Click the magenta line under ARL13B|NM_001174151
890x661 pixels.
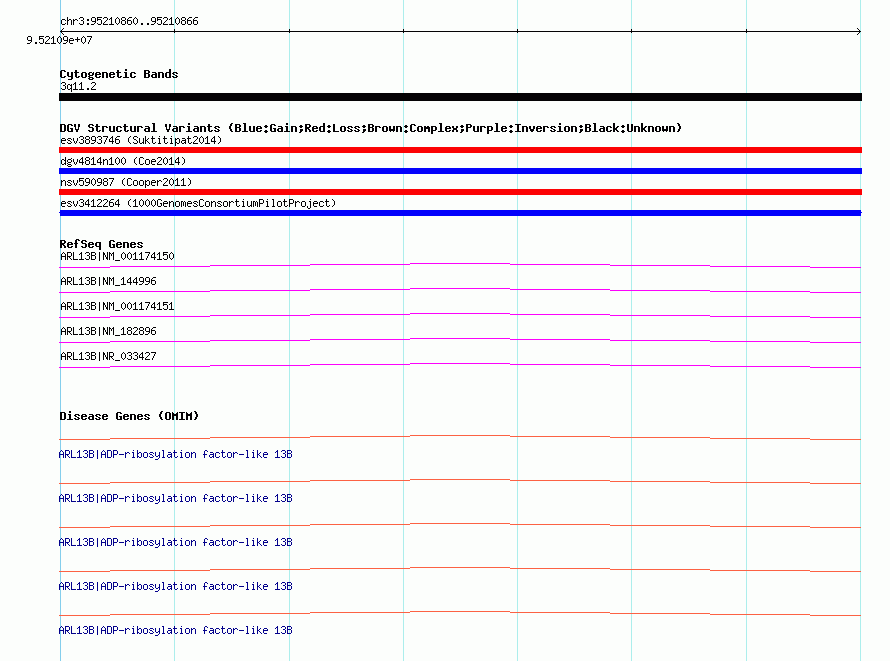(460, 315)
